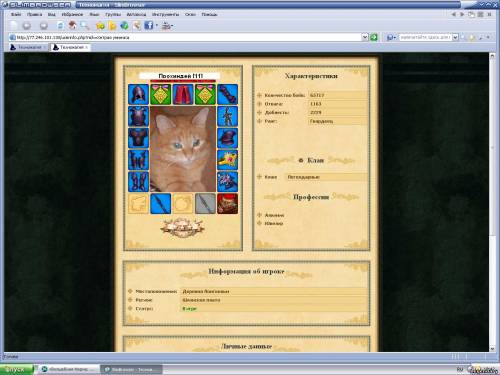Click the globe icon in browser toolbar

124,25
